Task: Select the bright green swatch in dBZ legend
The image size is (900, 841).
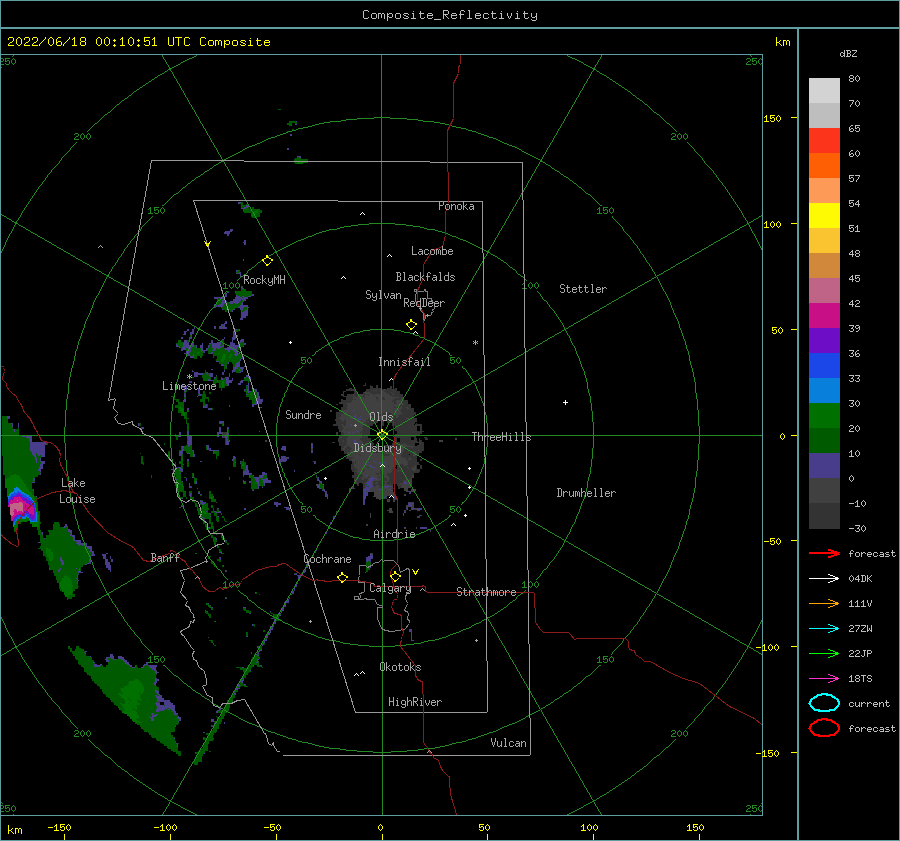Action: [824, 415]
